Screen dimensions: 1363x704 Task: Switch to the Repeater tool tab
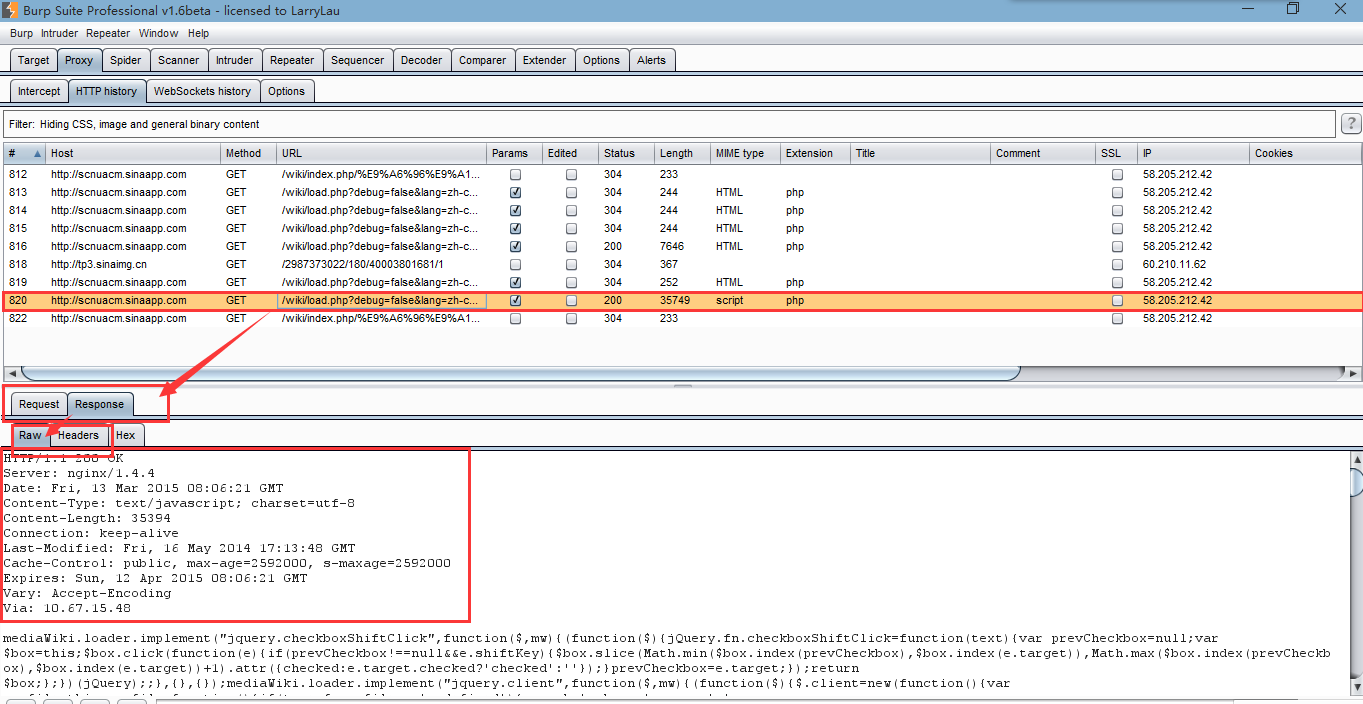(292, 60)
